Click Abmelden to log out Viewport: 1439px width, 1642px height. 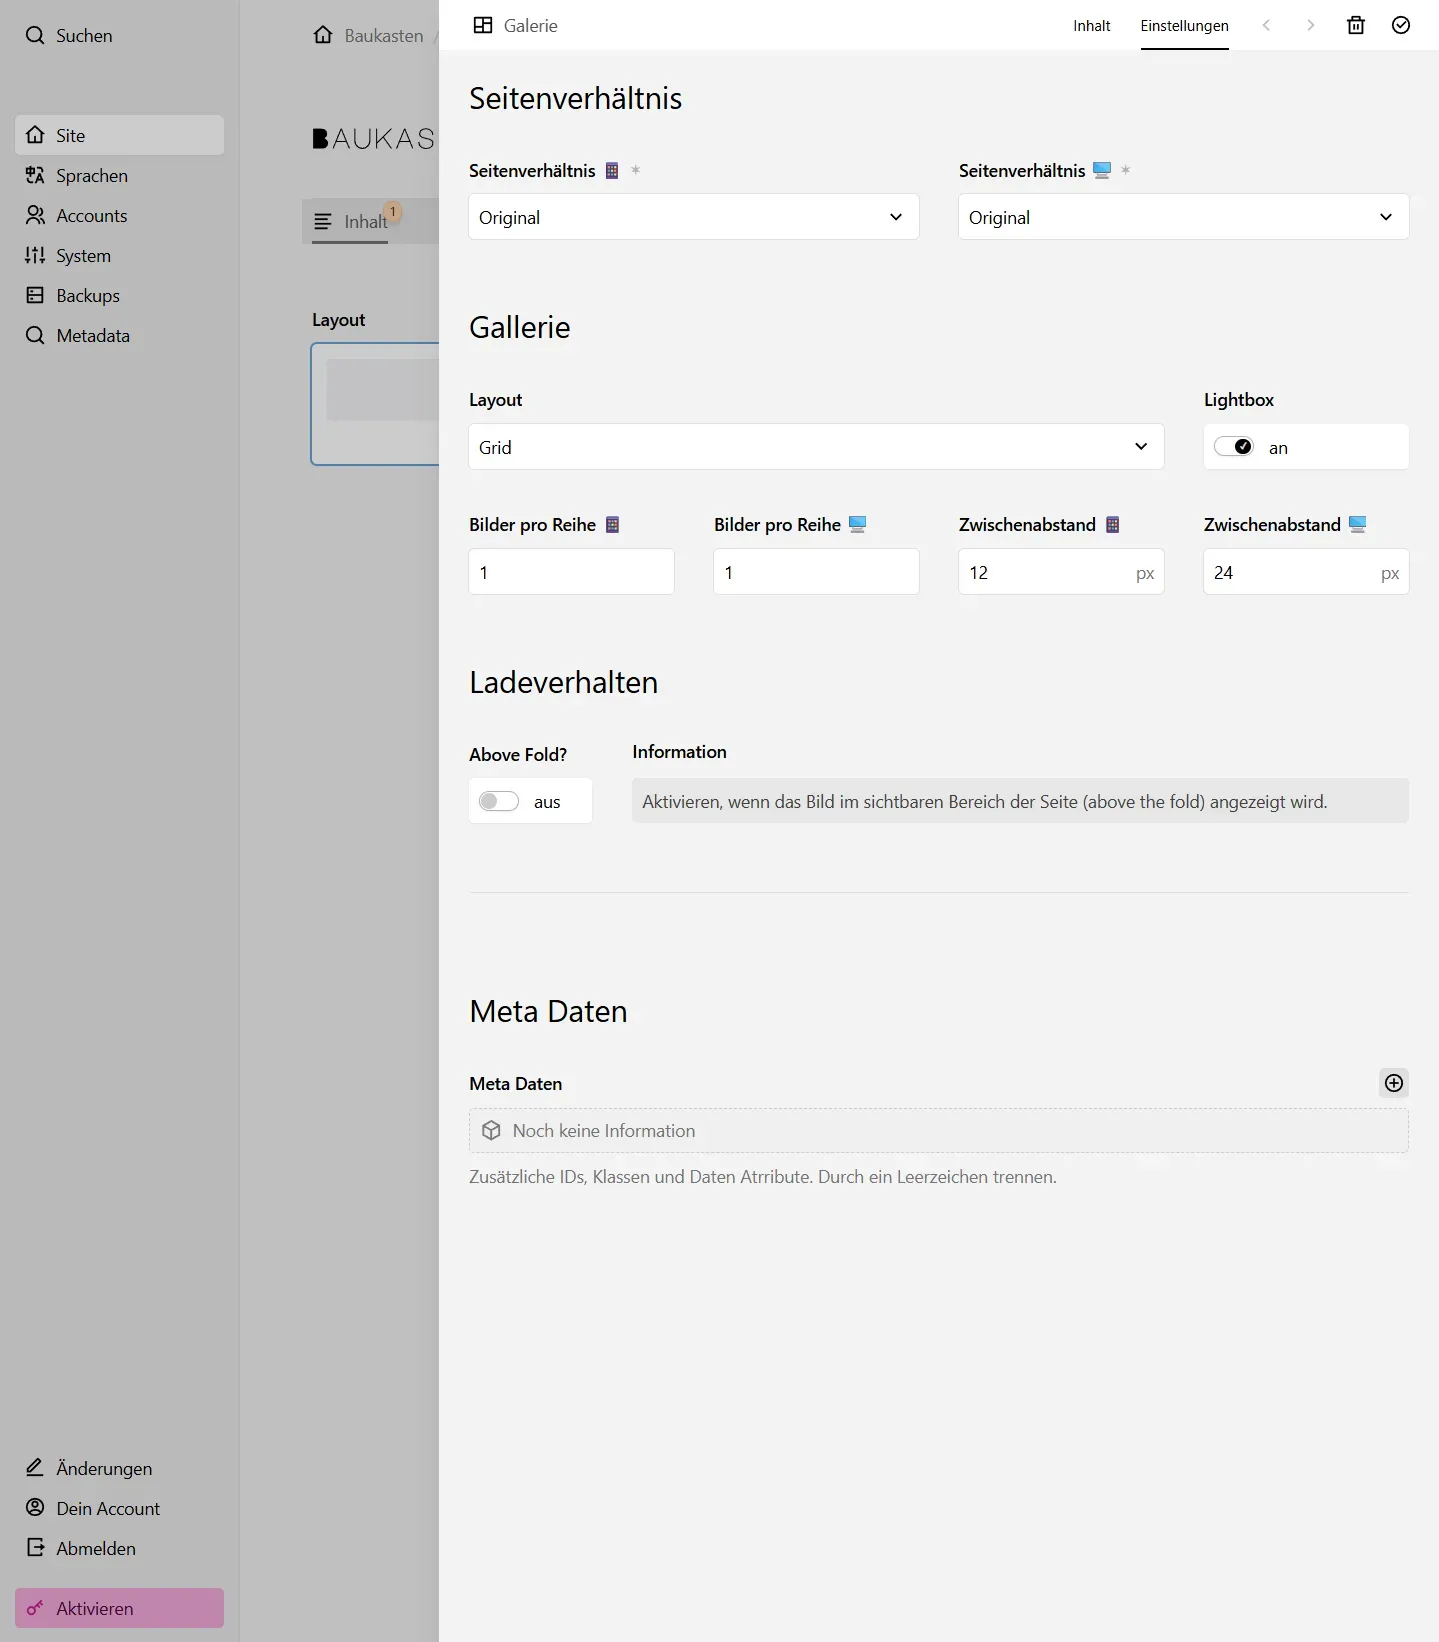(96, 1548)
